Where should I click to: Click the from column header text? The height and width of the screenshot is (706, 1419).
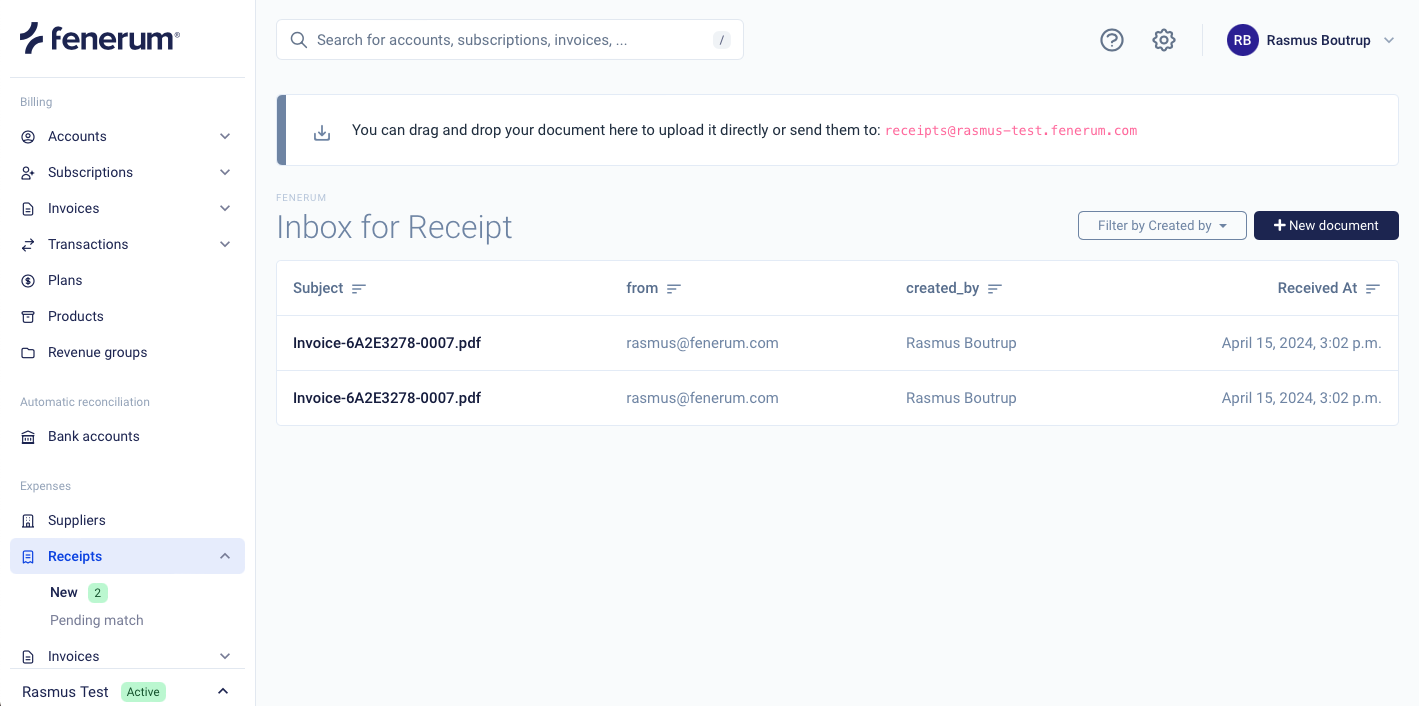[642, 288]
